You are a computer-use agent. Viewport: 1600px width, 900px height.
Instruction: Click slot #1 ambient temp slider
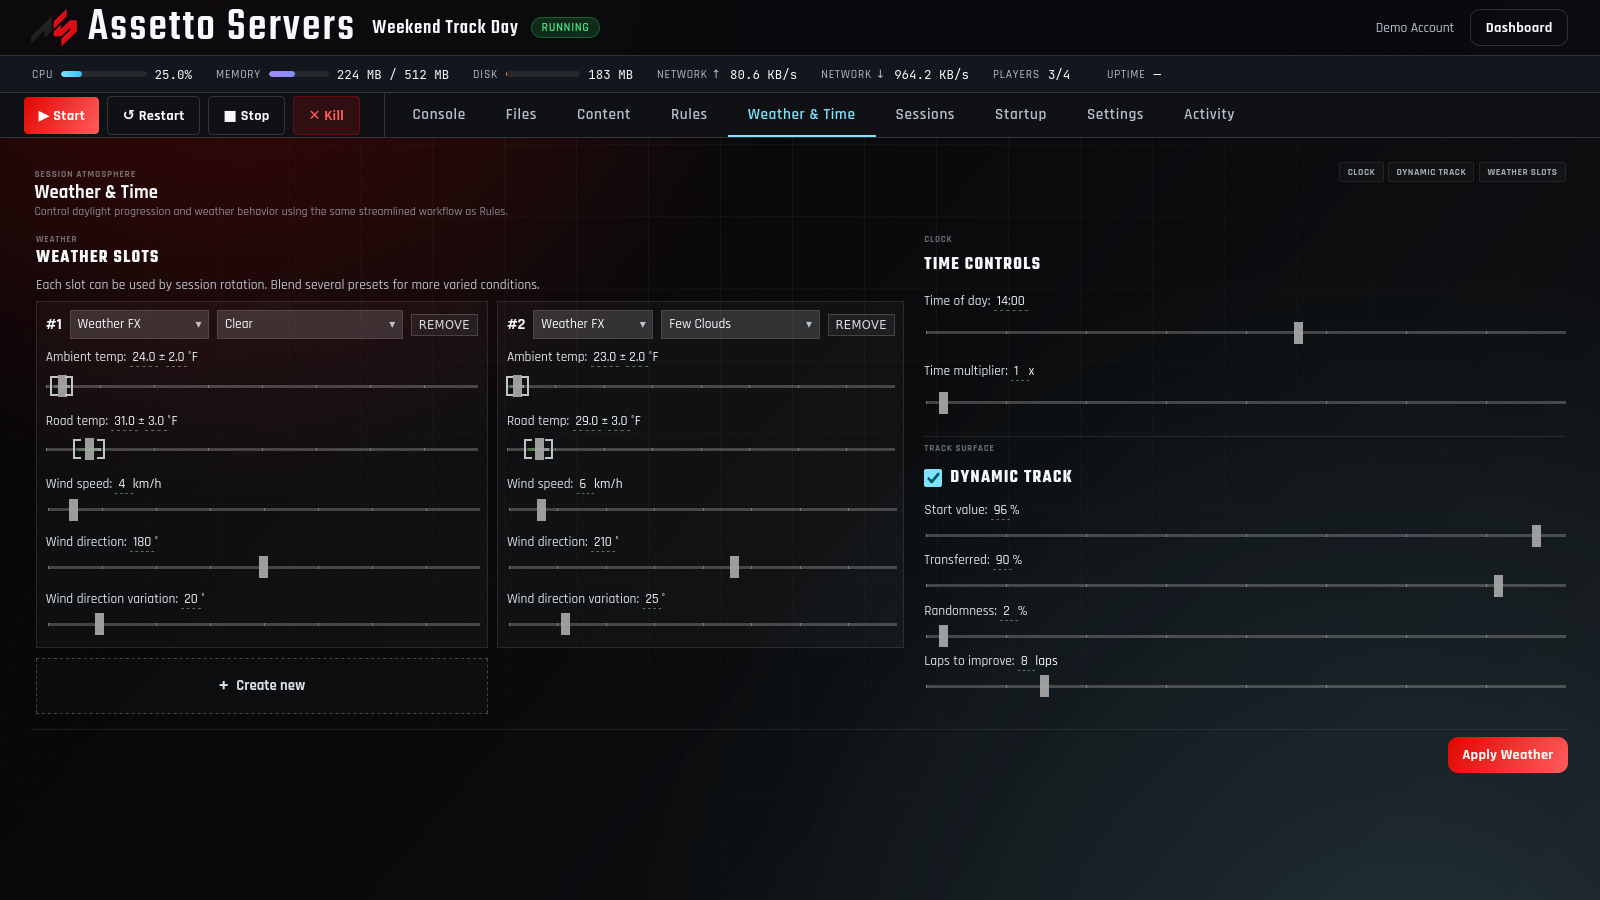(x=262, y=386)
